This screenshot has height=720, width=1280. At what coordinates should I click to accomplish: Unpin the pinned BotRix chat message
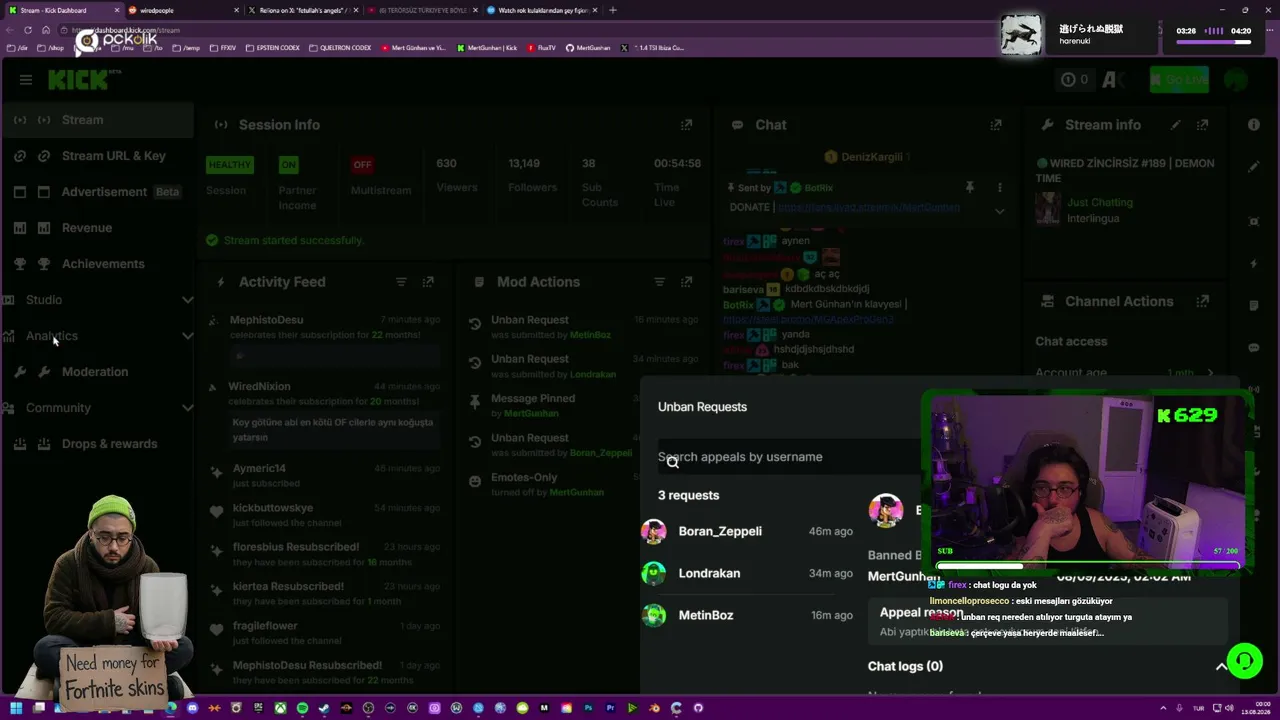[969, 187]
